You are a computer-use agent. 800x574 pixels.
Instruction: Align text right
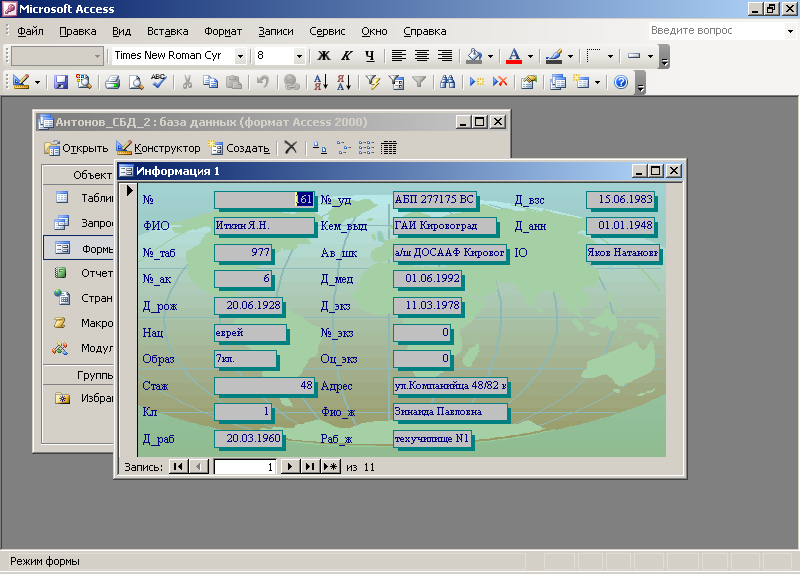[445, 56]
